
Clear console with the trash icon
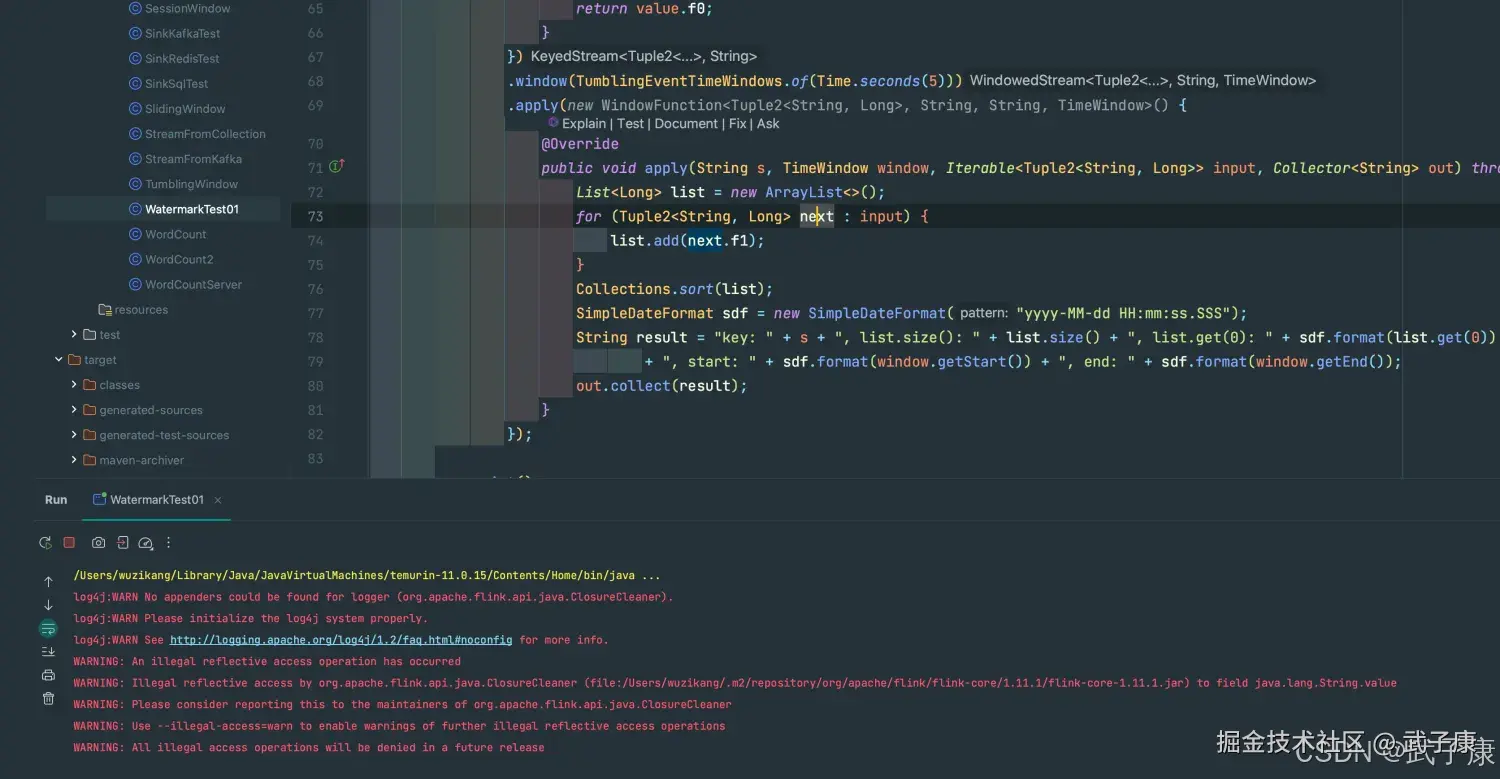tap(48, 698)
